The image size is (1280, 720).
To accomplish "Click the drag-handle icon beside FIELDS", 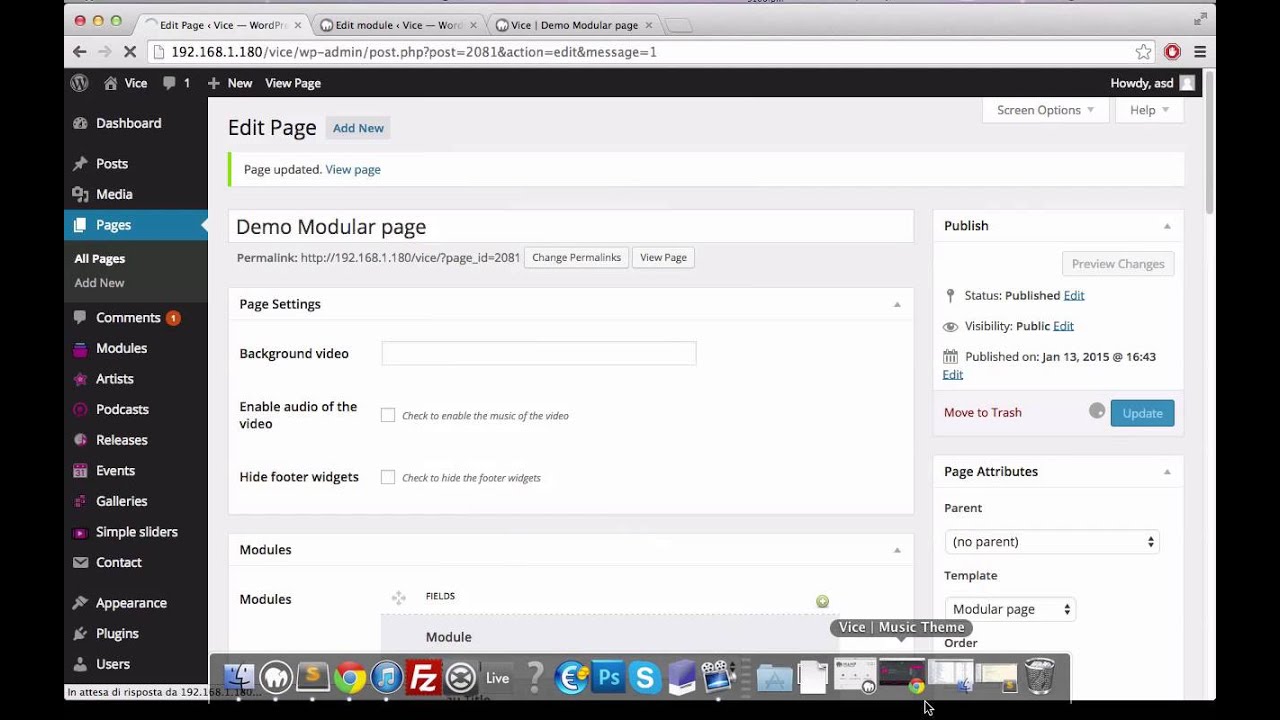I will (398, 598).
